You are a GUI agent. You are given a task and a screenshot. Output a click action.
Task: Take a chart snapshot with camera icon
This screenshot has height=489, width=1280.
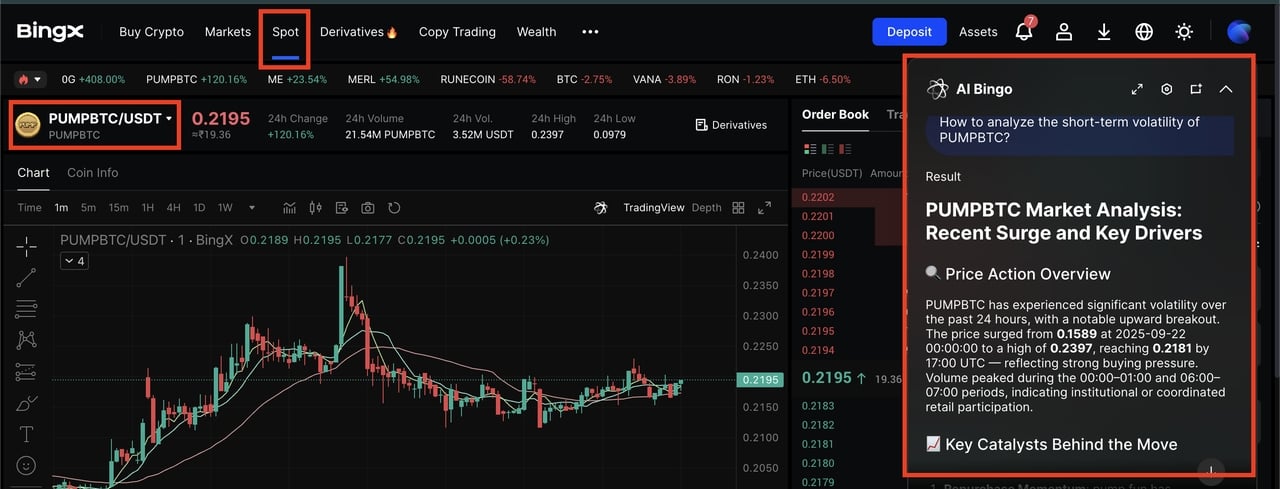tap(368, 208)
